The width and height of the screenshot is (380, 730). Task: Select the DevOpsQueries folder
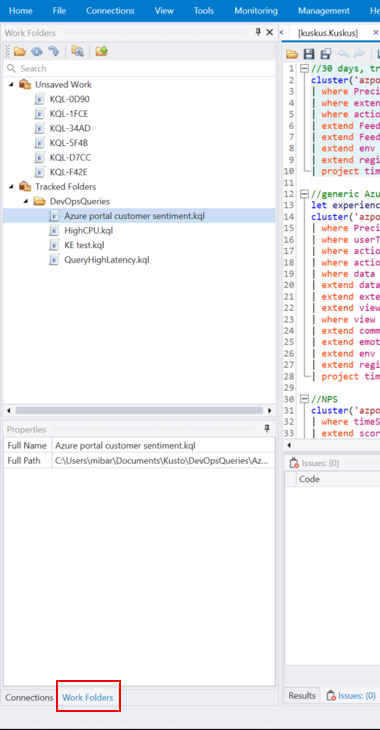(x=80, y=202)
